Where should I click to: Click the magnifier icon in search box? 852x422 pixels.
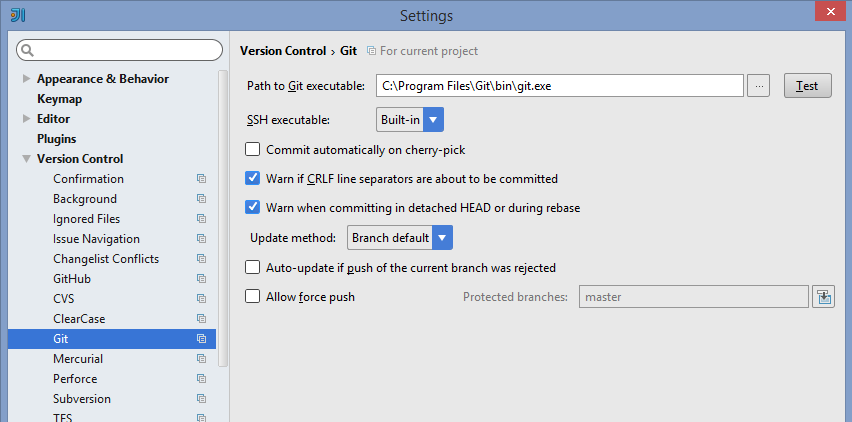click(28, 51)
